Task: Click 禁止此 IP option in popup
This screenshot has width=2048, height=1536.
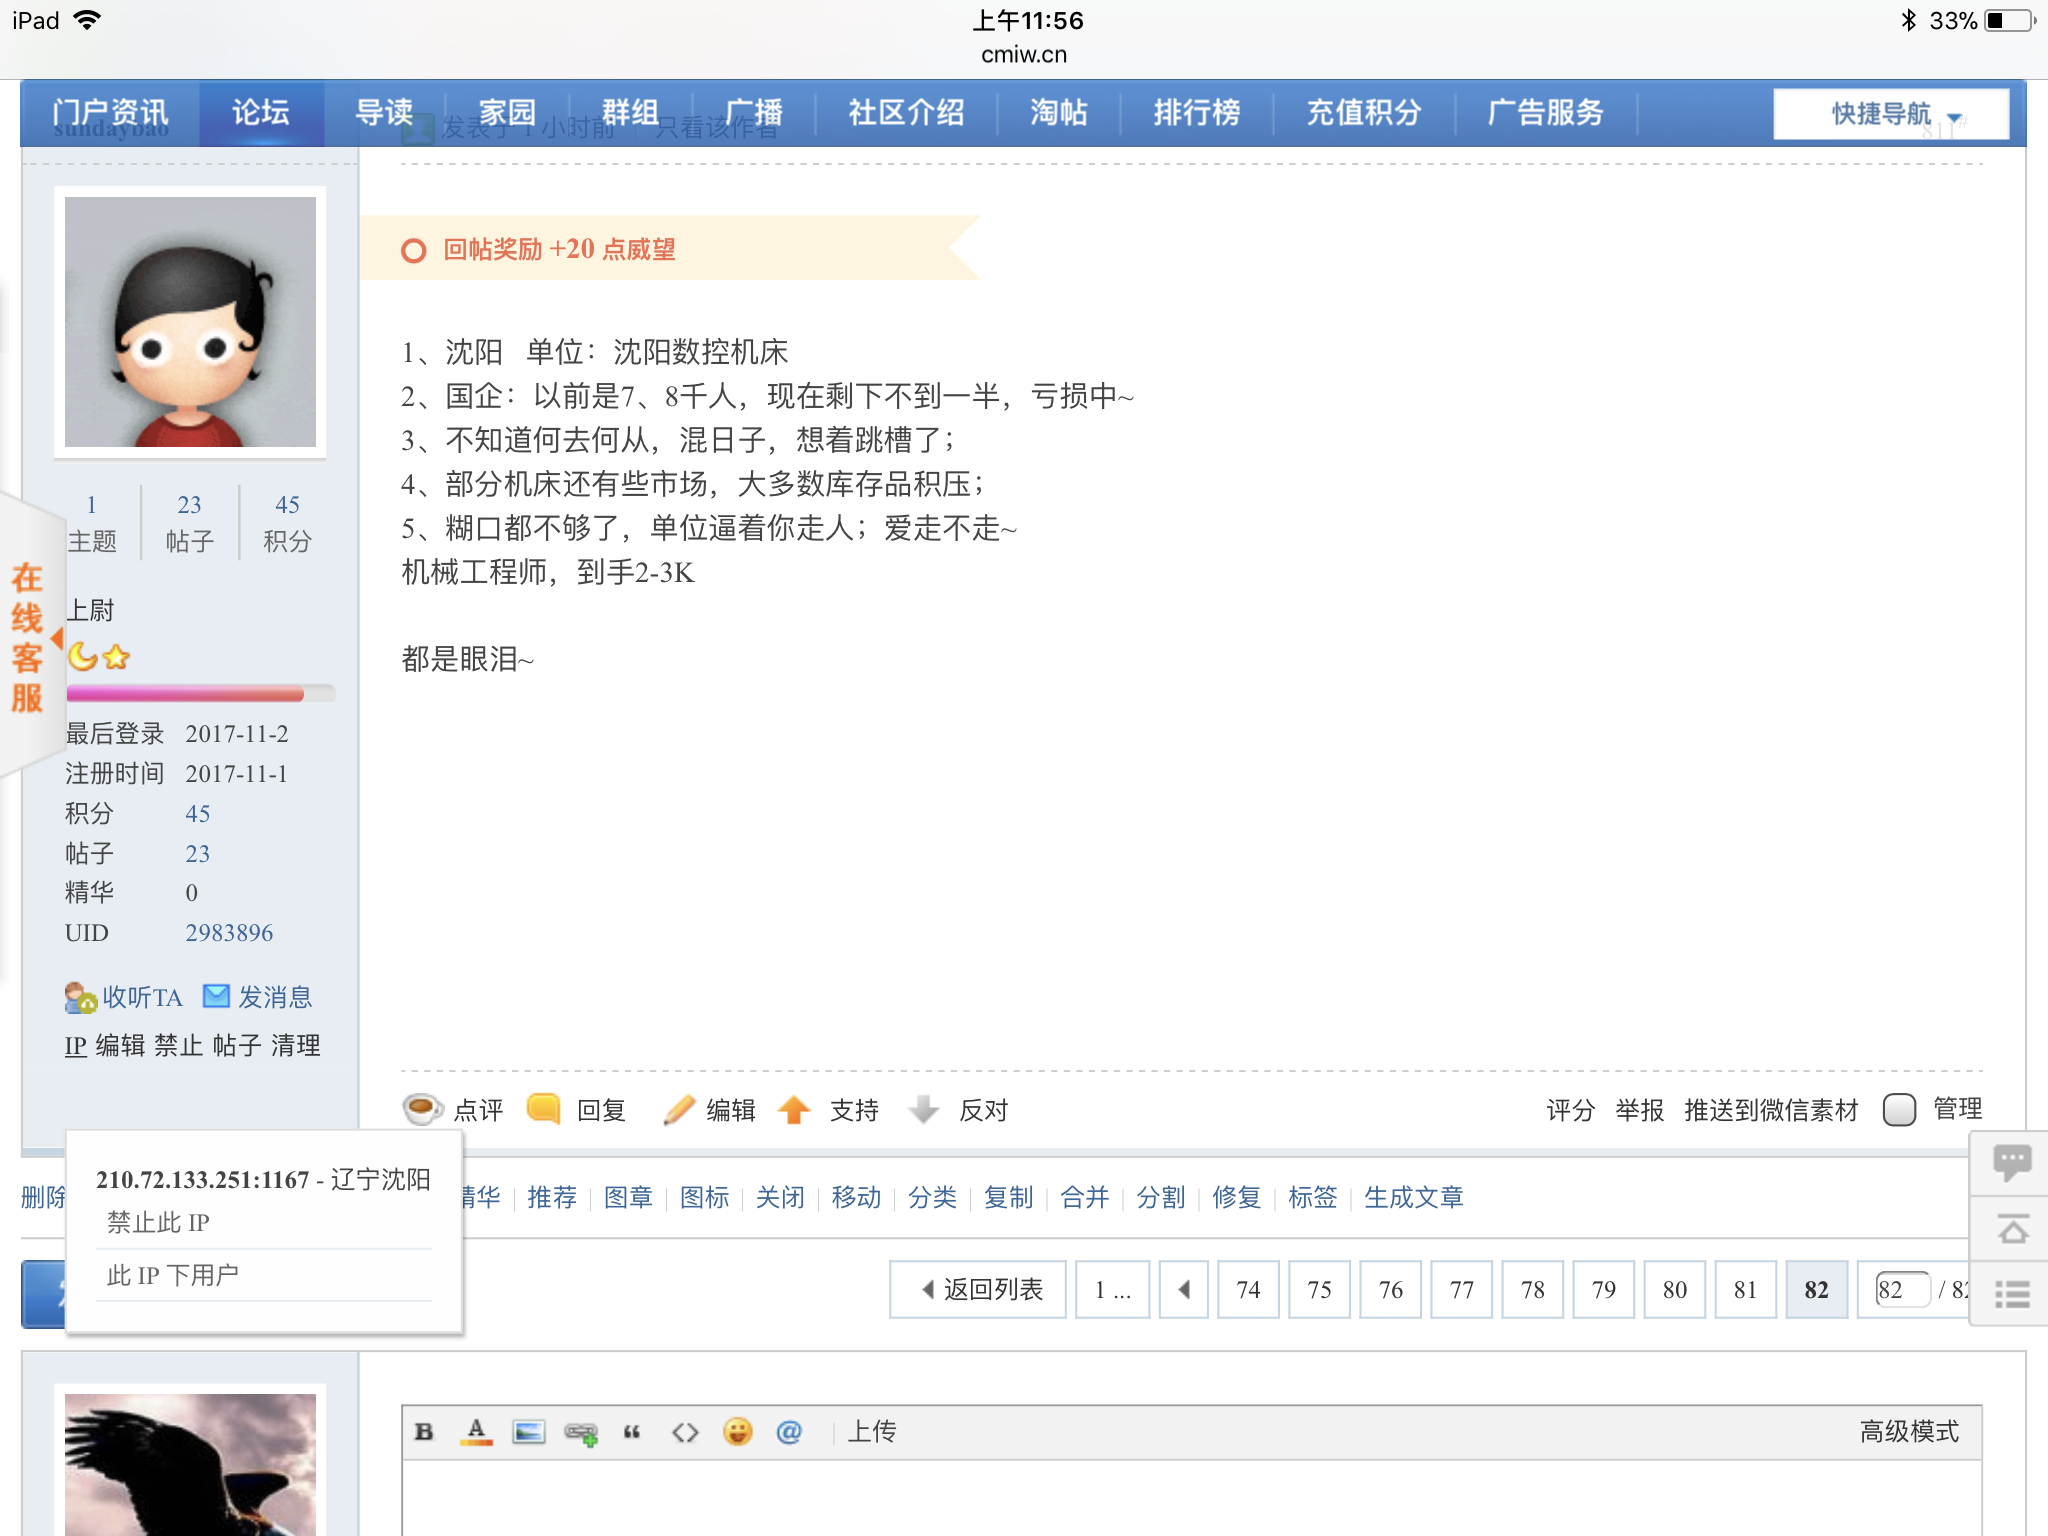Action: coord(158,1222)
